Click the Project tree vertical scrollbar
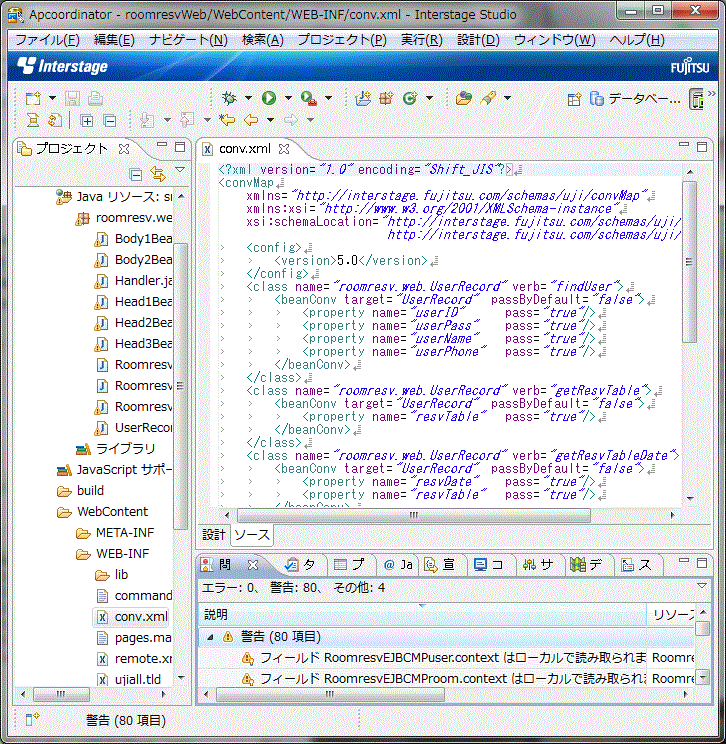This screenshot has height=744, width=726. 180,386
